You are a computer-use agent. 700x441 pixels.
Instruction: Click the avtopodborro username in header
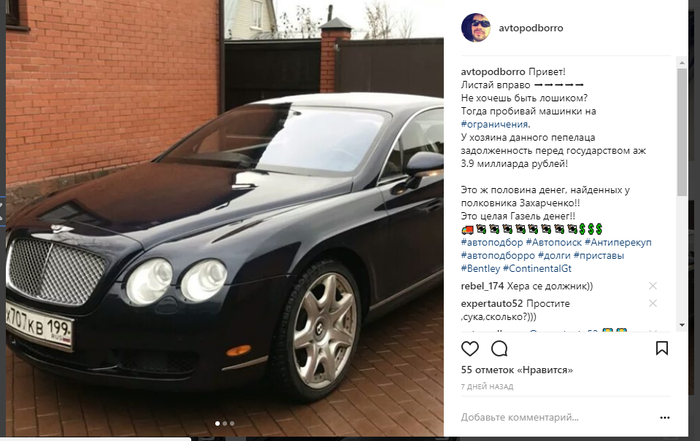(531, 28)
